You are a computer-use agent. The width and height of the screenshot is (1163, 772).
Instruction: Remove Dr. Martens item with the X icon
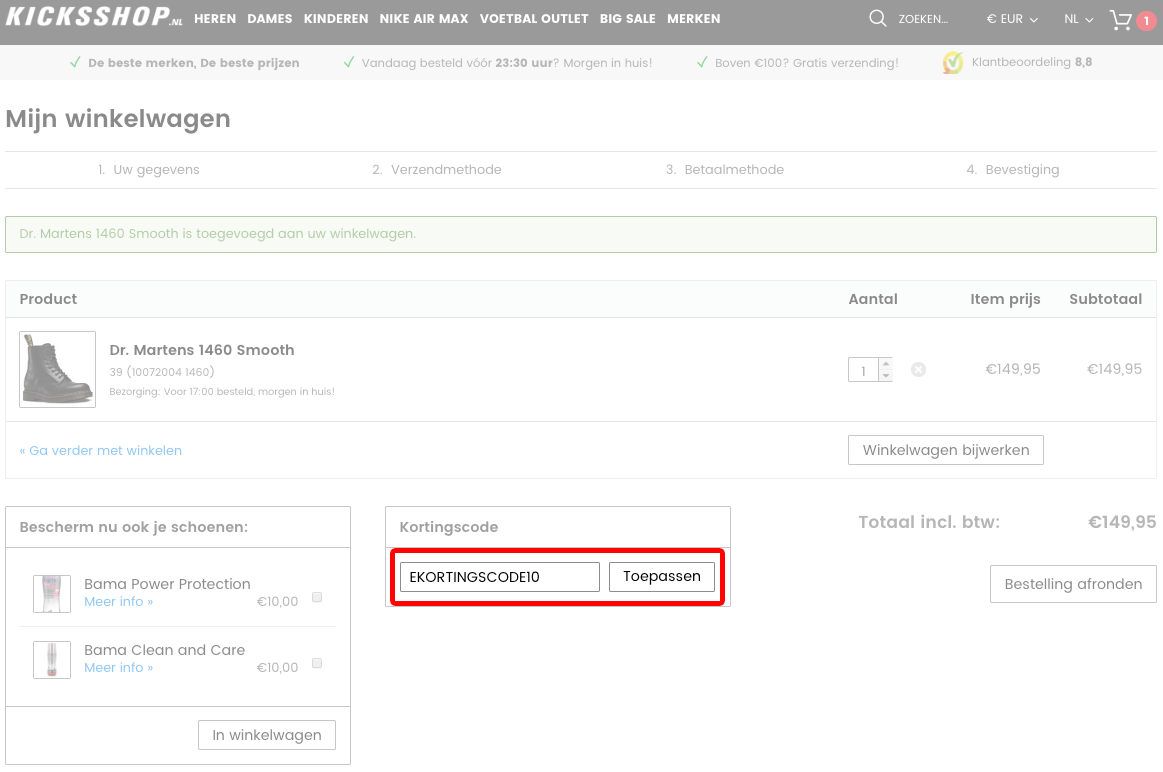coord(918,369)
